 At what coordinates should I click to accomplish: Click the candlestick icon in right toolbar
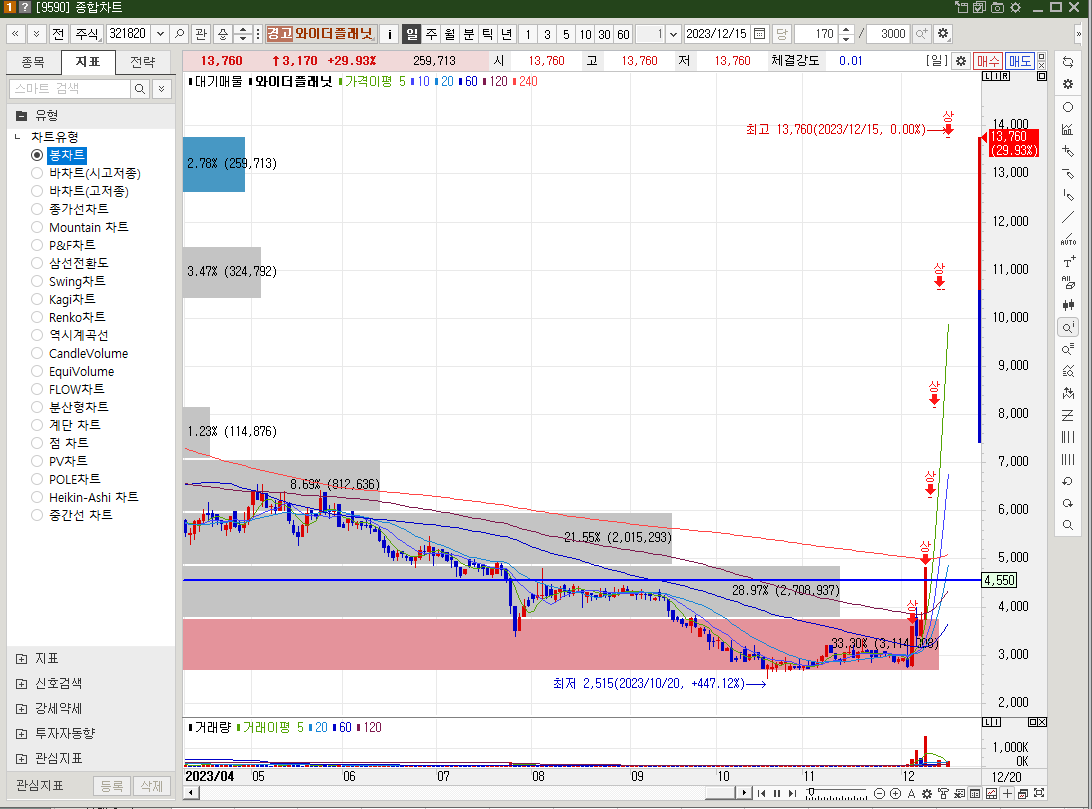click(1068, 305)
